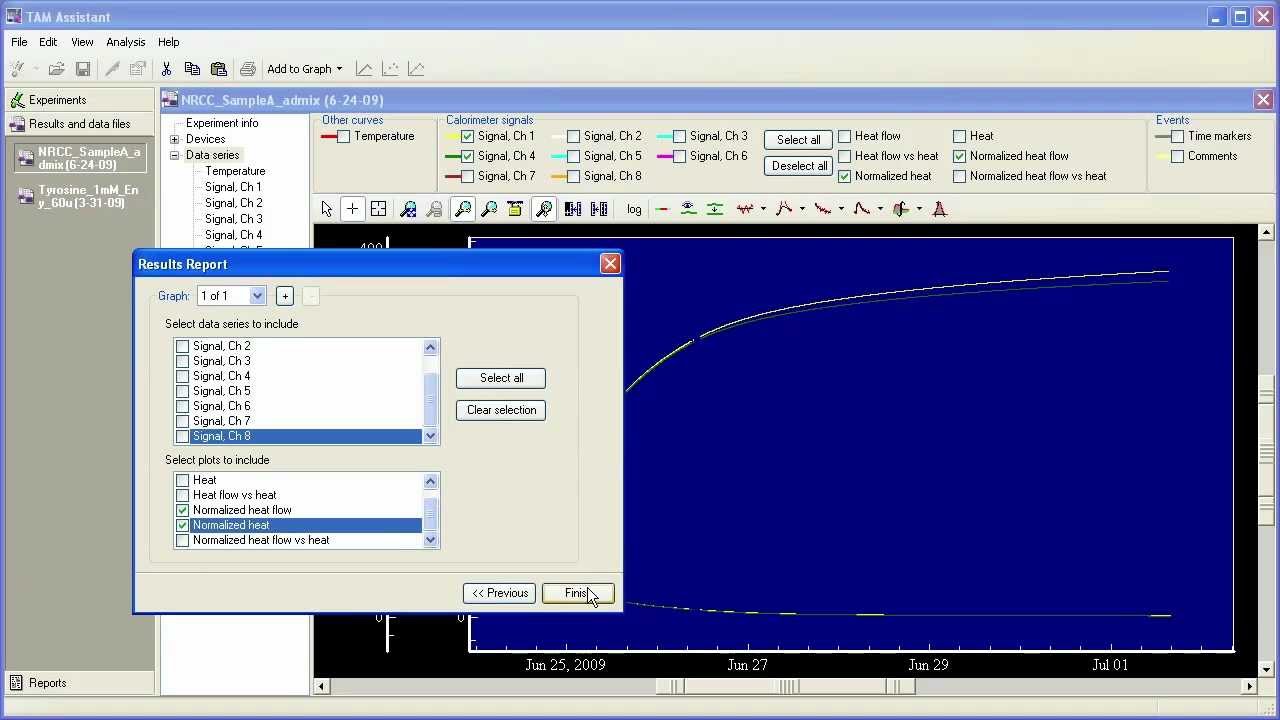Activate the crosshair cursor tool
This screenshot has height=720, width=1280.
(352, 209)
